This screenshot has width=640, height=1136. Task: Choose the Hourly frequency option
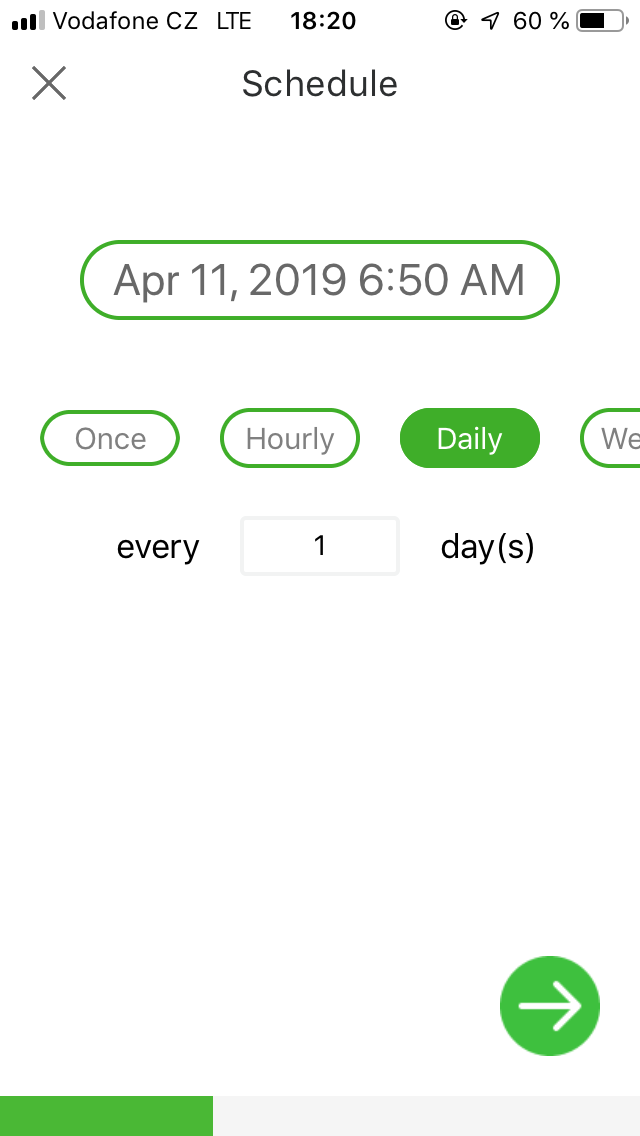coord(290,439)
